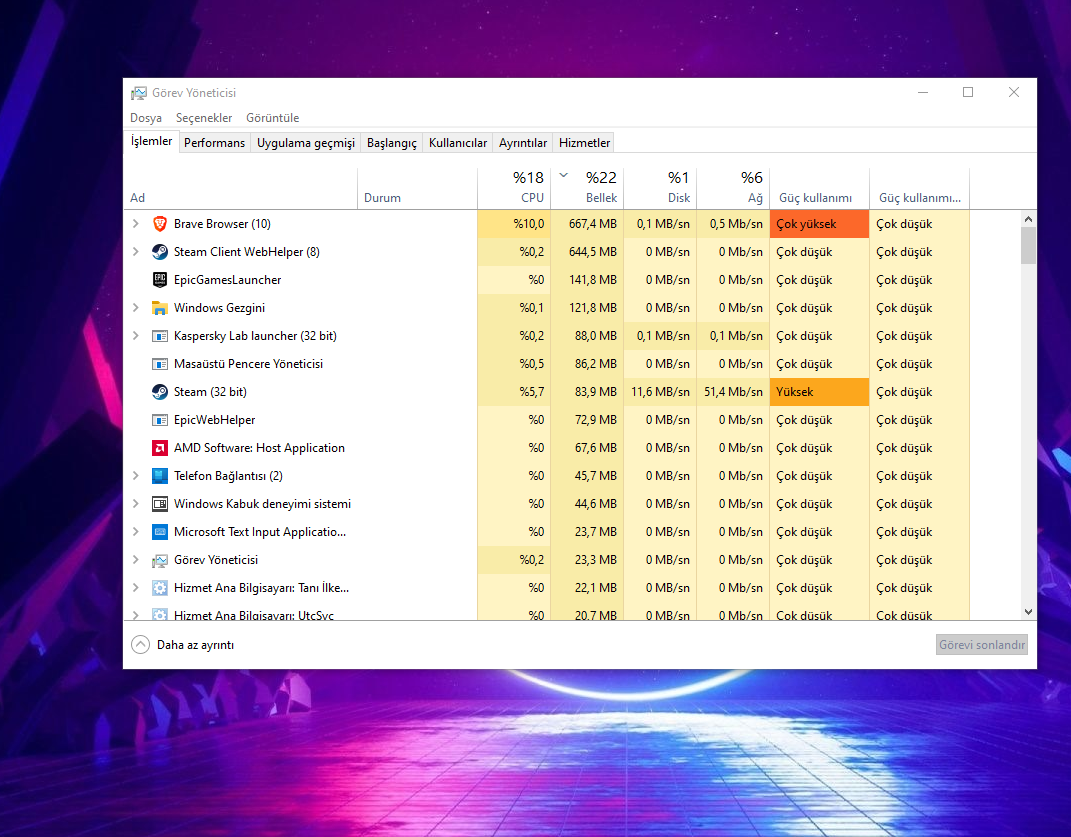Switch to Uygulama geçmişi tab
Image resolution: width=1071 pixels, height=837 pixels.
coord(306,143)
